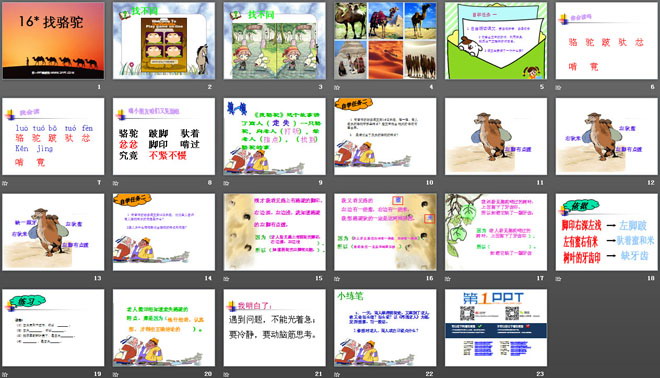The width and height of the screenshot is (660, 378).
Task: Select slide 16 with red boxed characters
Action: point(385,232)
